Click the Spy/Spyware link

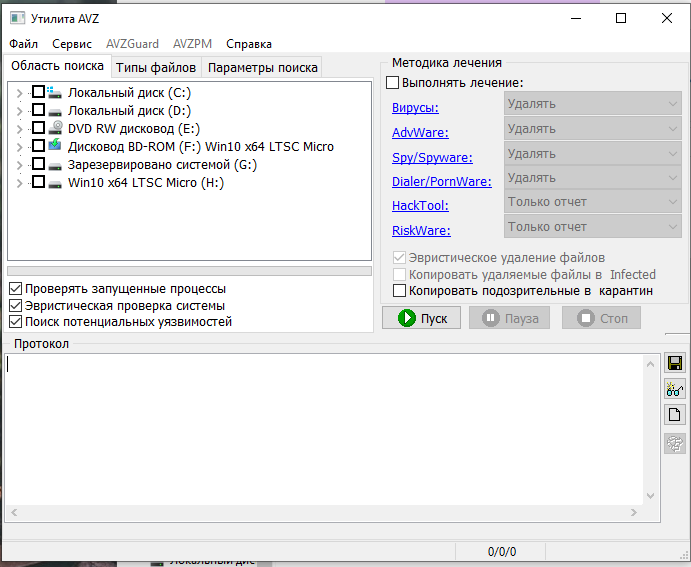pyautogui.click(x=432, y=158)
